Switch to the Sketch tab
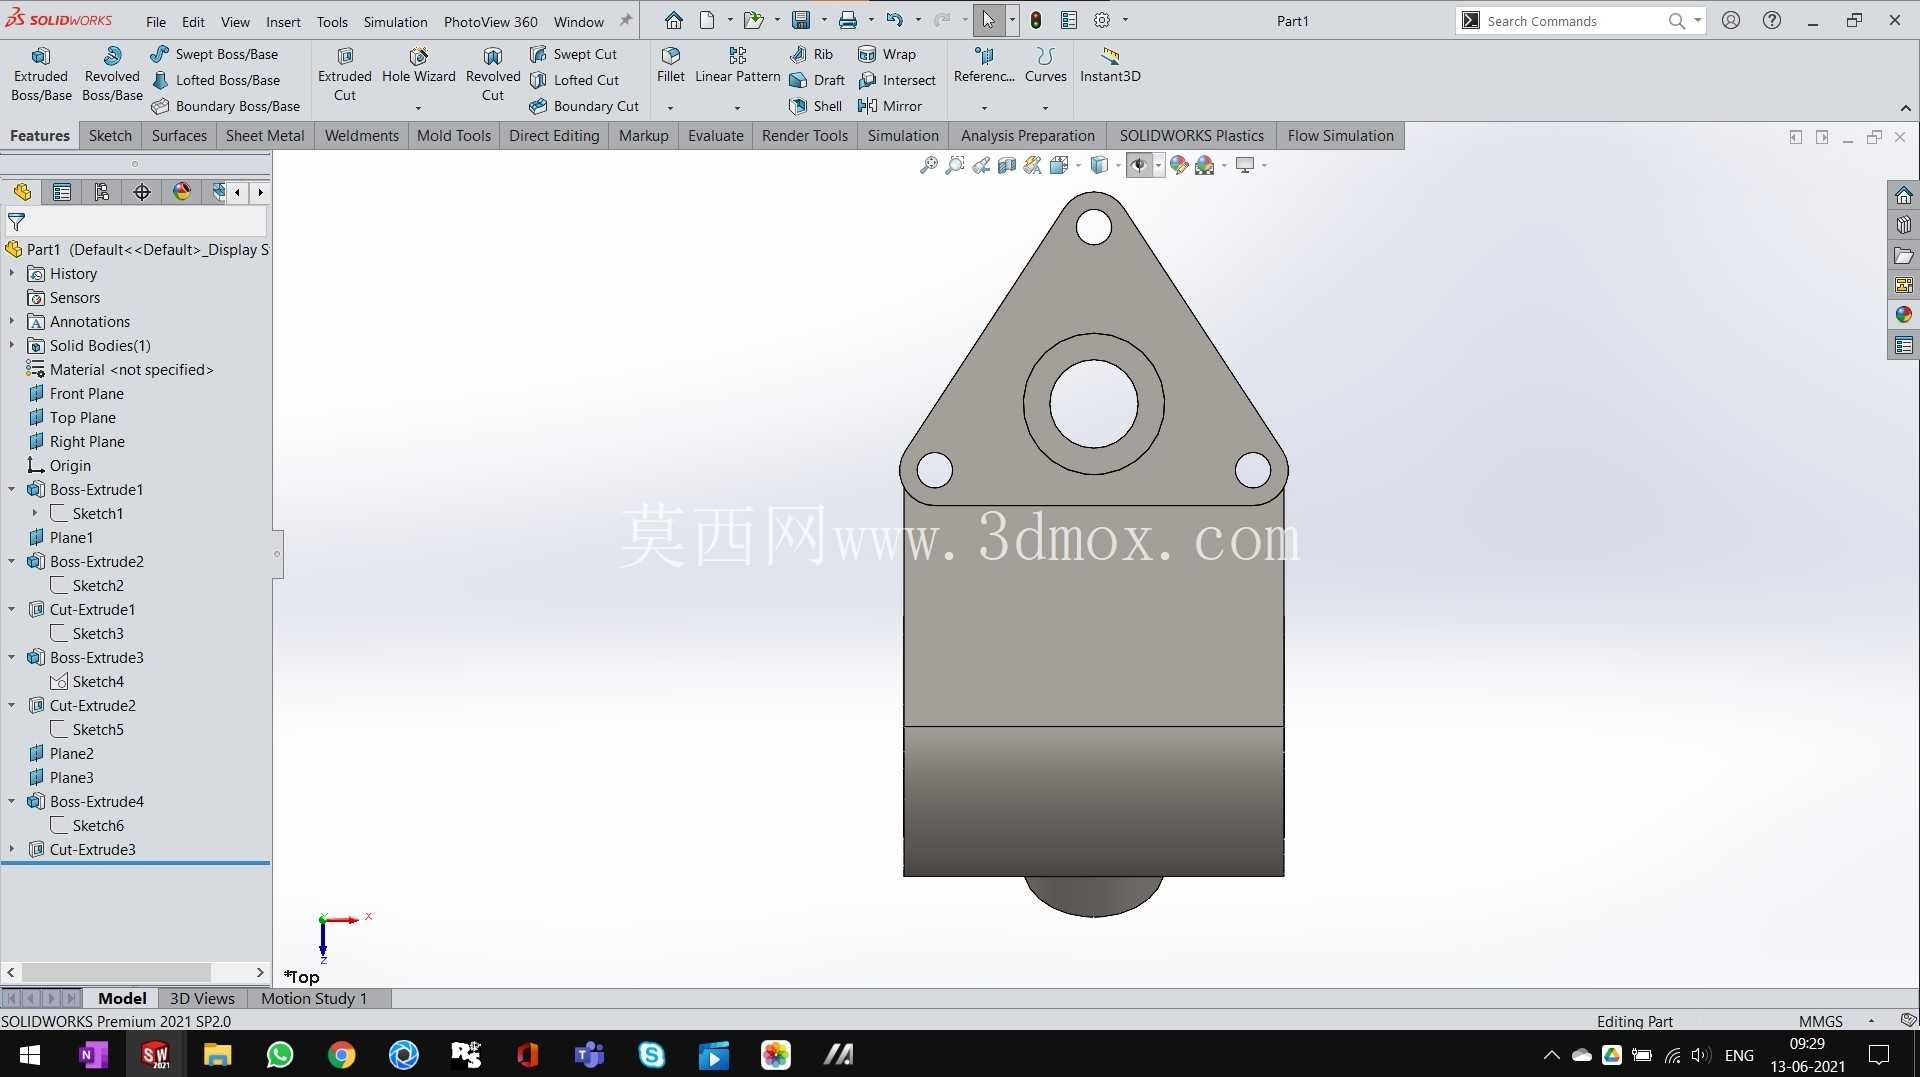The image size is (1920, 1077). 110,136
